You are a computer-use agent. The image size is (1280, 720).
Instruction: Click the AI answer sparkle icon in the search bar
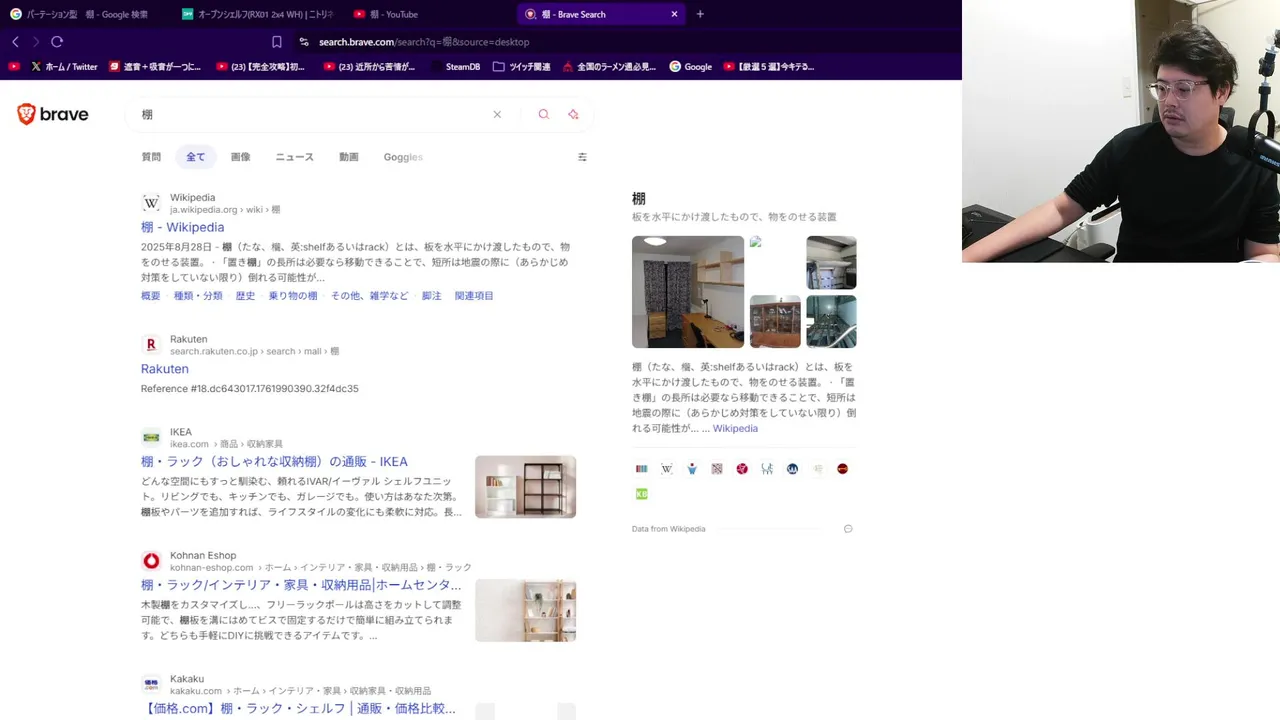click(573, 114)
